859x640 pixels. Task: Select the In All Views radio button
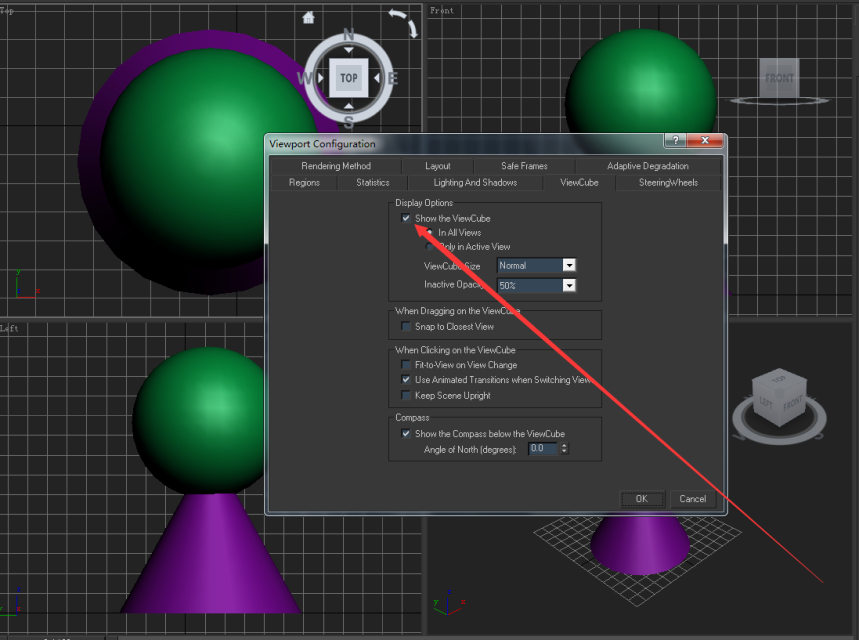[430, 232]
